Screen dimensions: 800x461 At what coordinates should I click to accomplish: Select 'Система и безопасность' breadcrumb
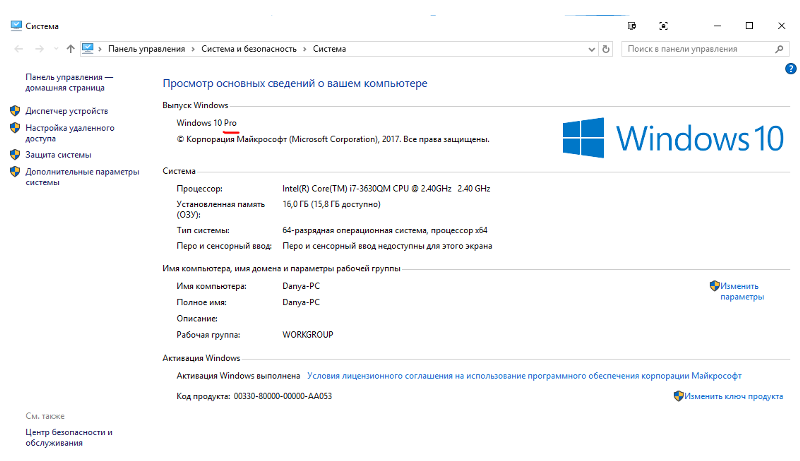point(249,49)
